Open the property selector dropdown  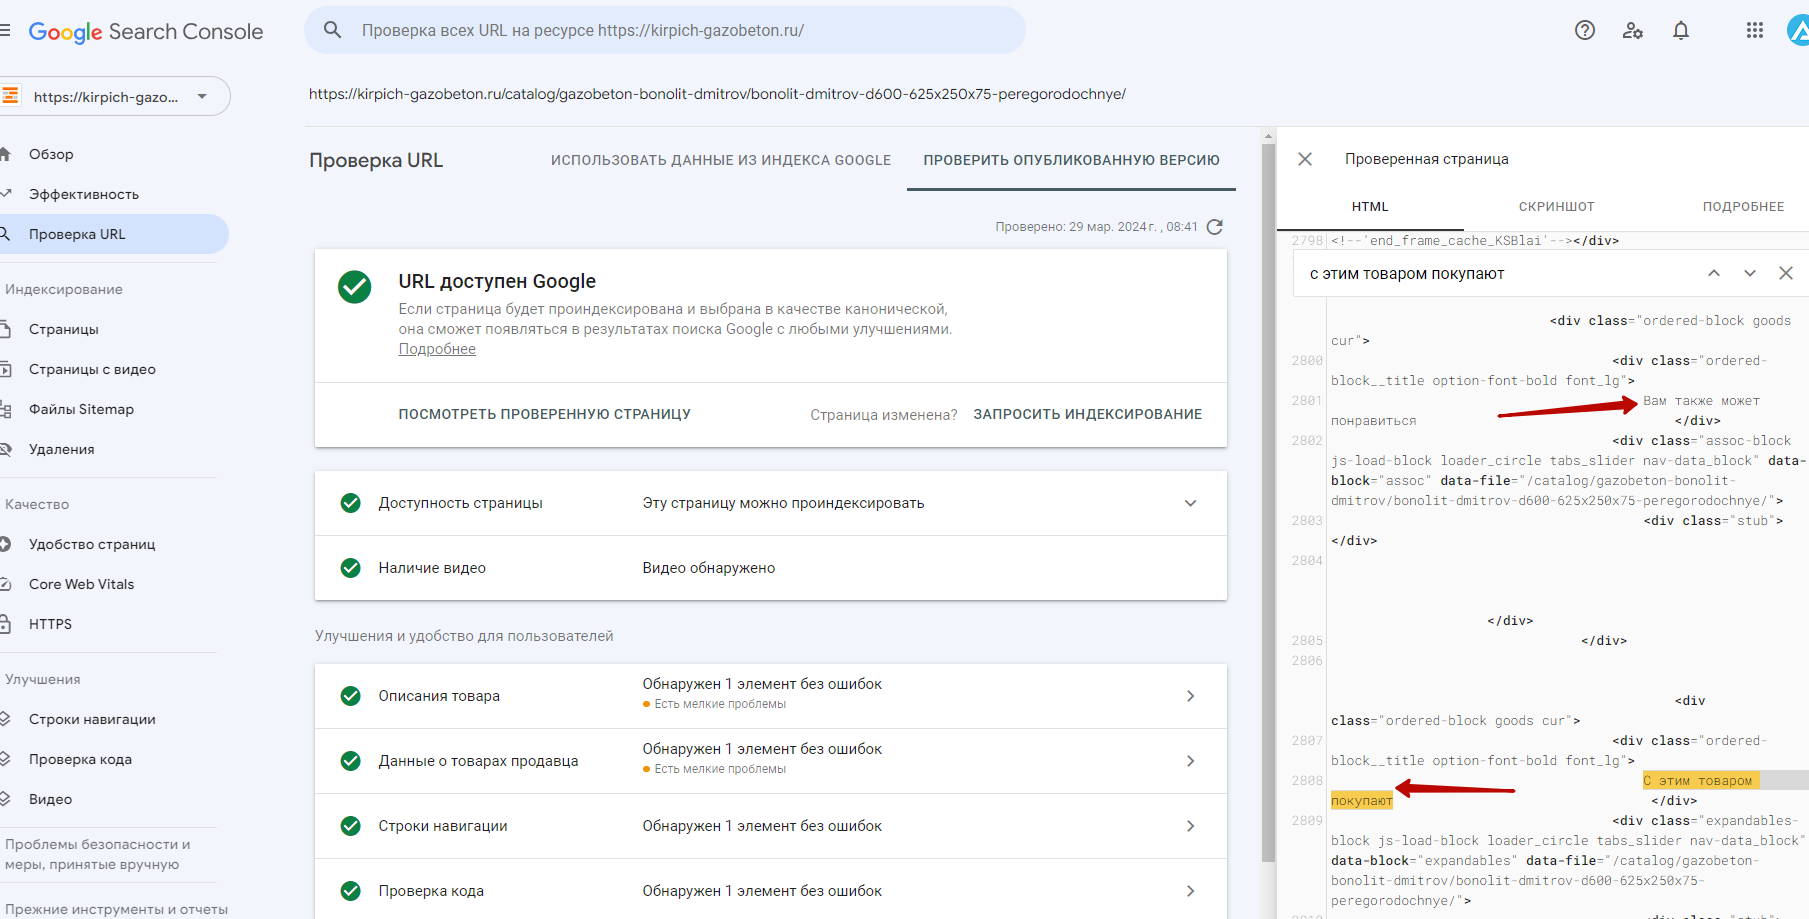(202, 97)
